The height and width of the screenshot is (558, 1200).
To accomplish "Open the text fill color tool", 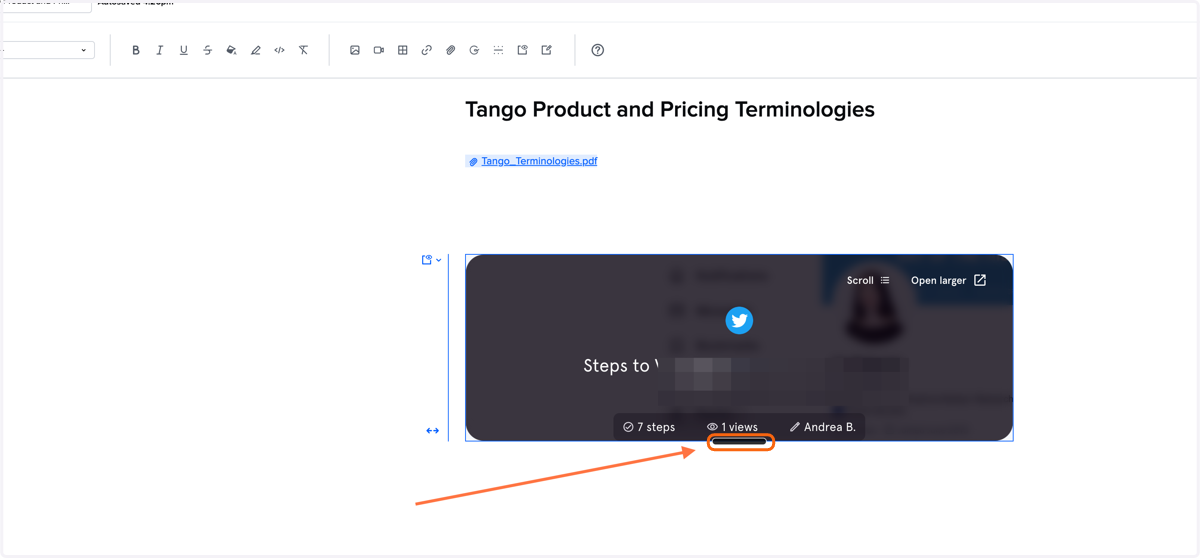I will pos(232,50).
